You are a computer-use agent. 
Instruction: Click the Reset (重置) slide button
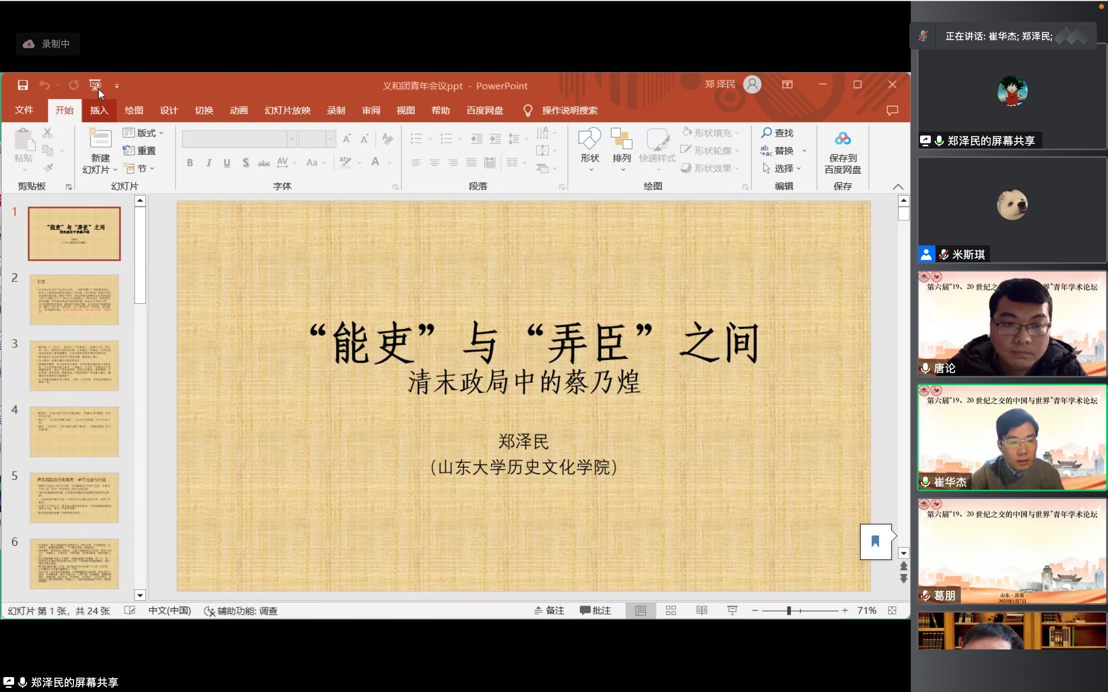pyautogui.click(x=139, y=151)
